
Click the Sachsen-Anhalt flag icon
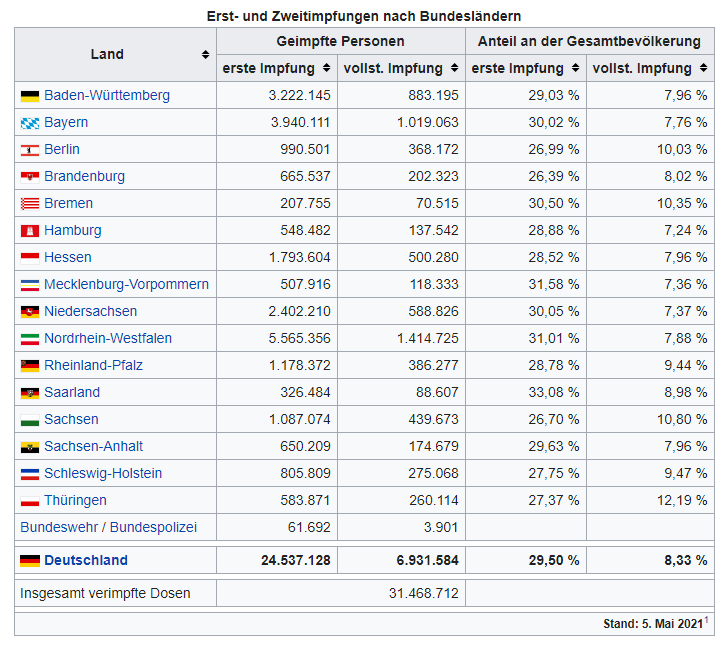(x=30, y=447)
